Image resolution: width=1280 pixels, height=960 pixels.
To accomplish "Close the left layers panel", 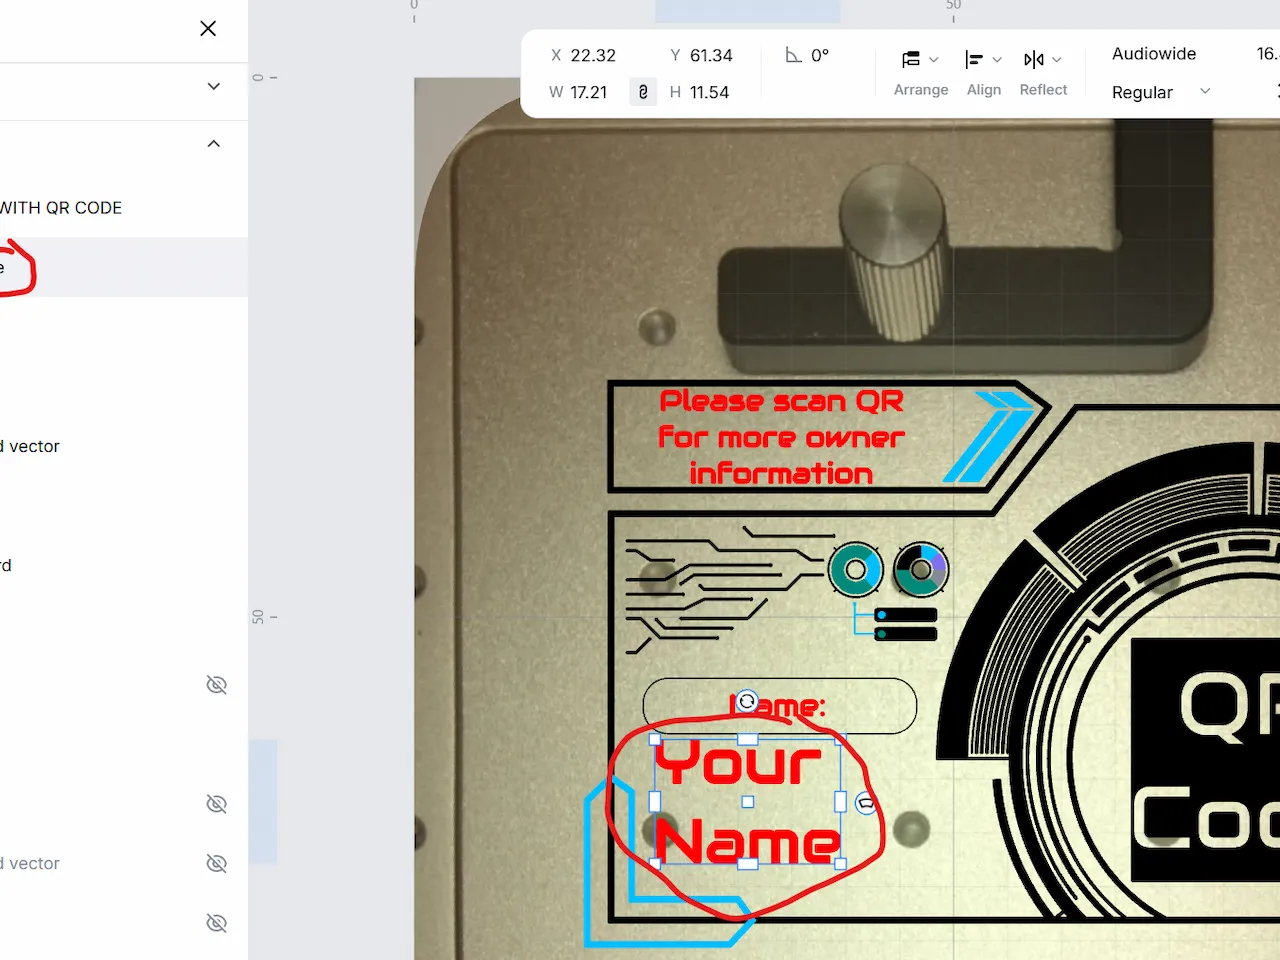I will point(208,28).
